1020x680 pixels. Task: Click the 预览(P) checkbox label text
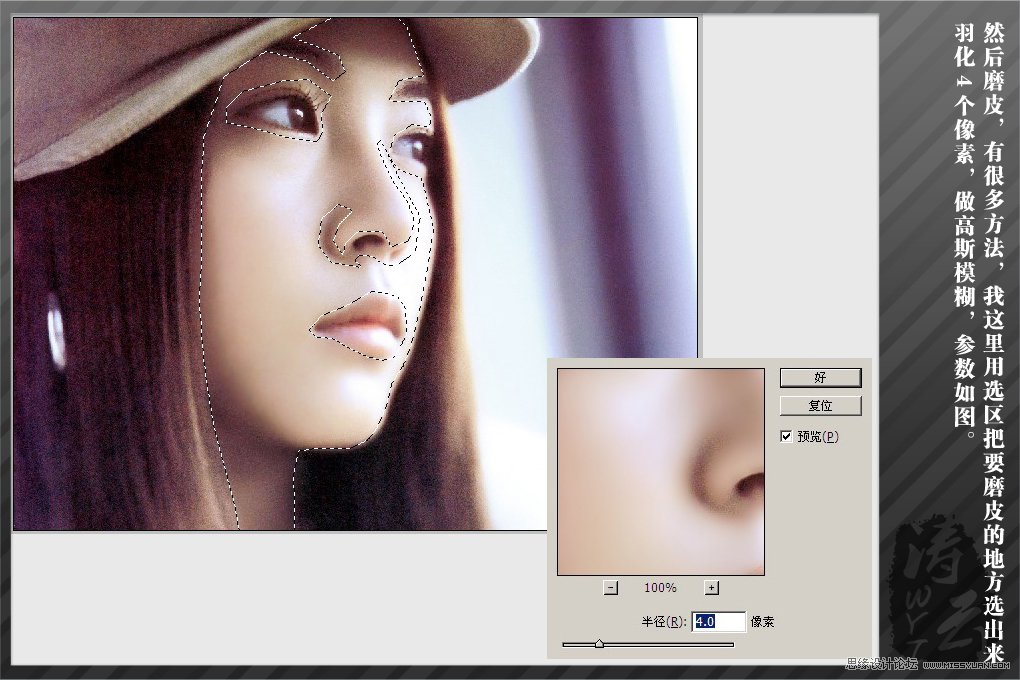818,436
